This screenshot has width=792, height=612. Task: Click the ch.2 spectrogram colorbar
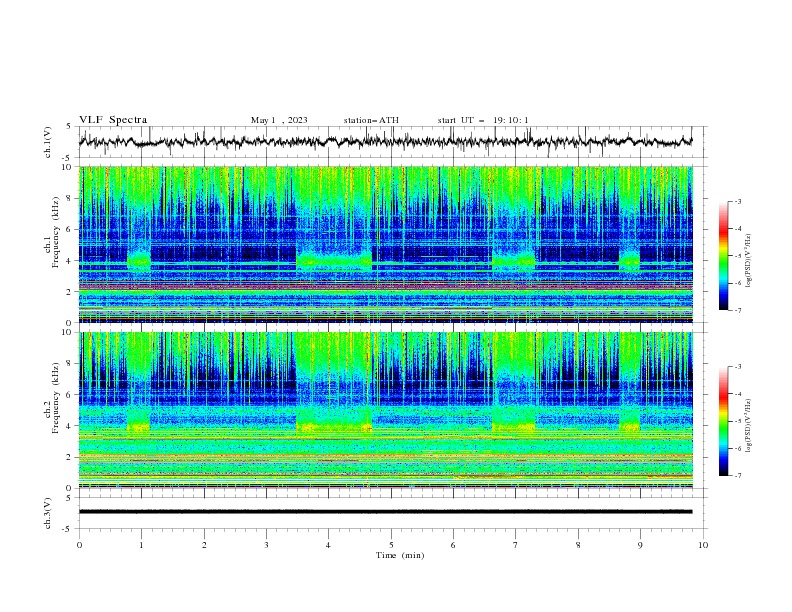tap(723, 421)
